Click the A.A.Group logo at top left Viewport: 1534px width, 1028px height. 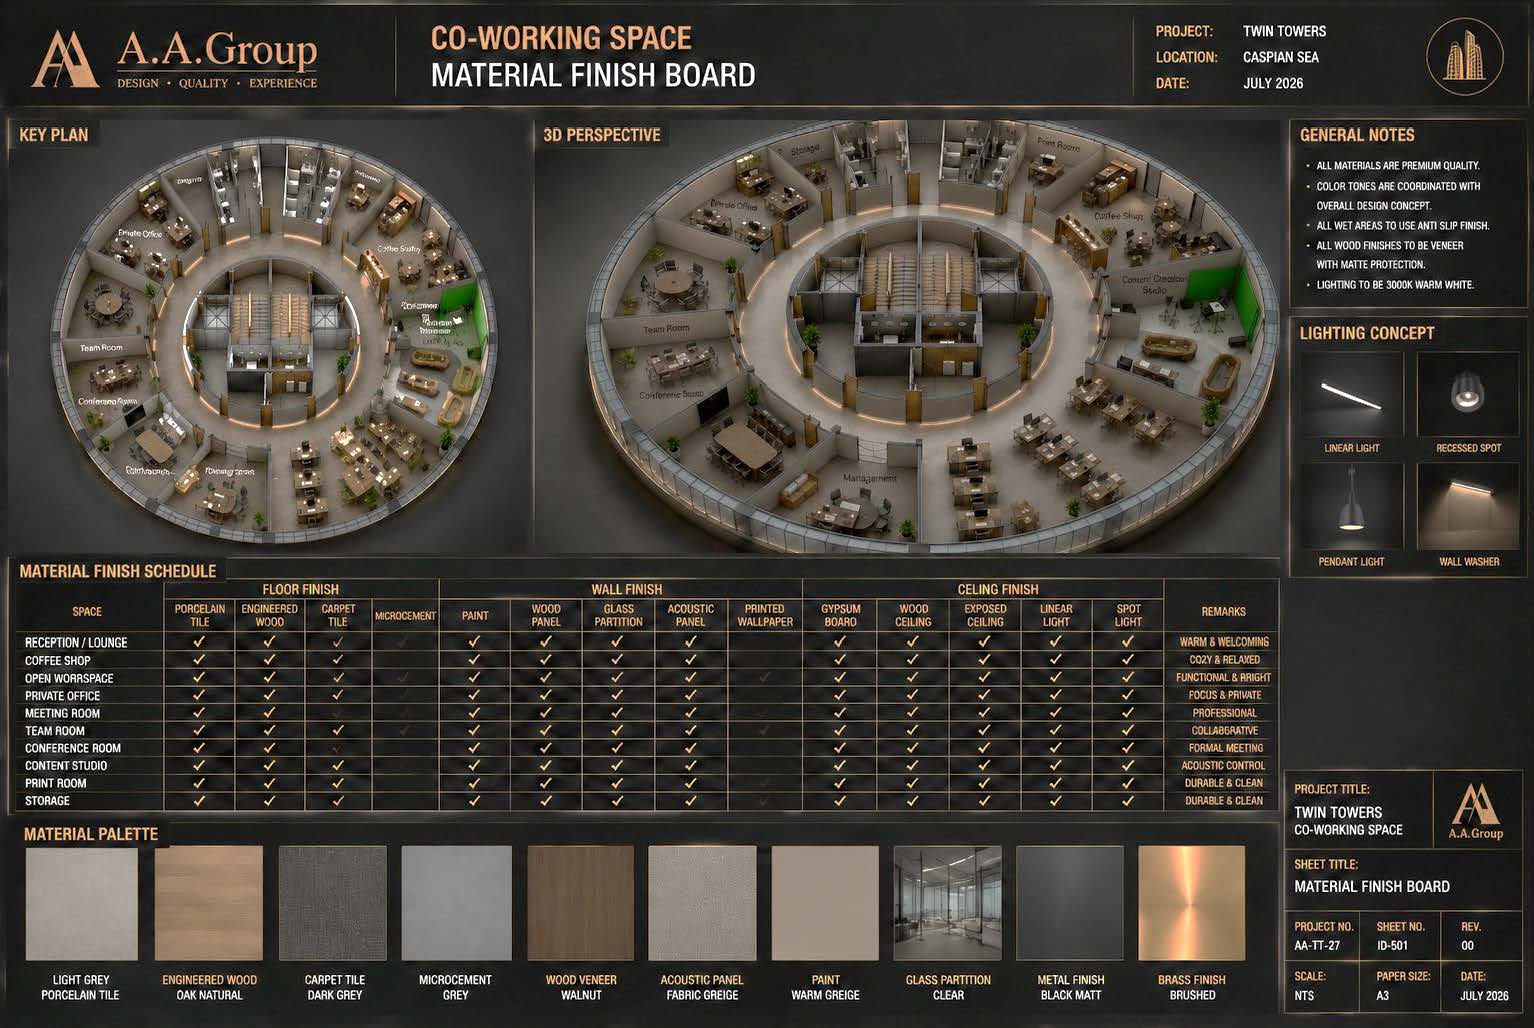[174, 58]
